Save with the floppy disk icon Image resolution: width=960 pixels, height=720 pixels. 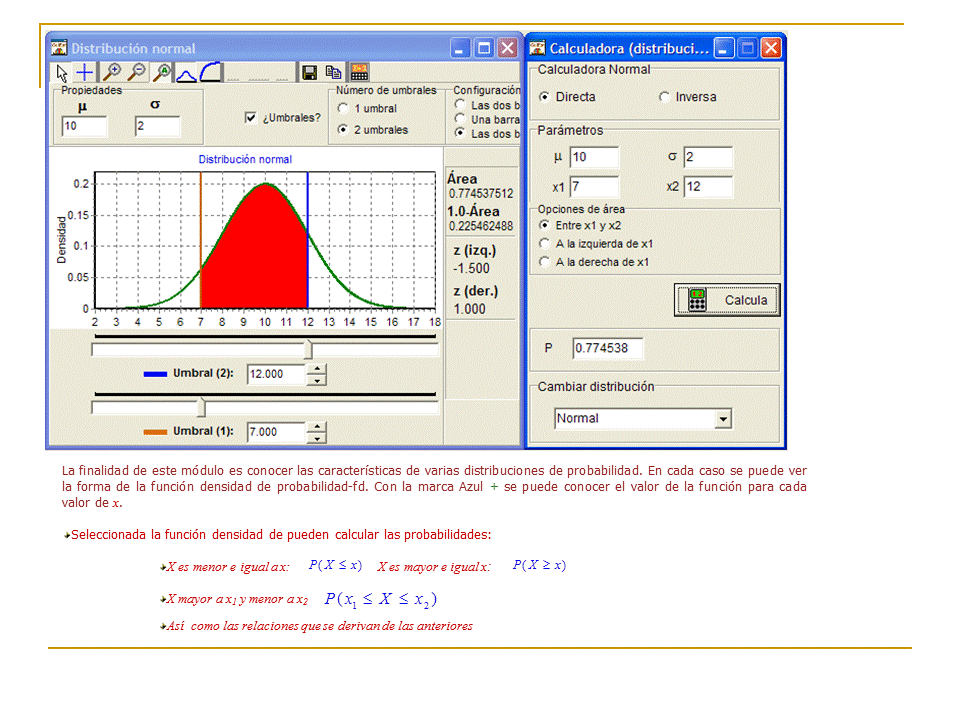coord(310,72)
